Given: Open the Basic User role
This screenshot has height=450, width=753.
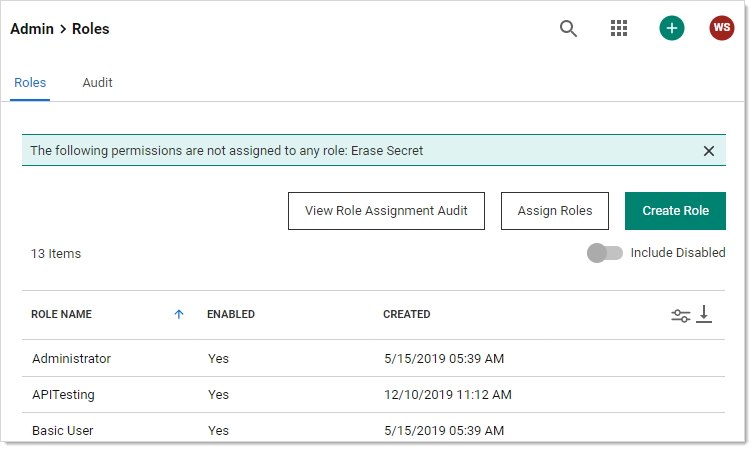Looking at the screenshot, I should [62, 430].
